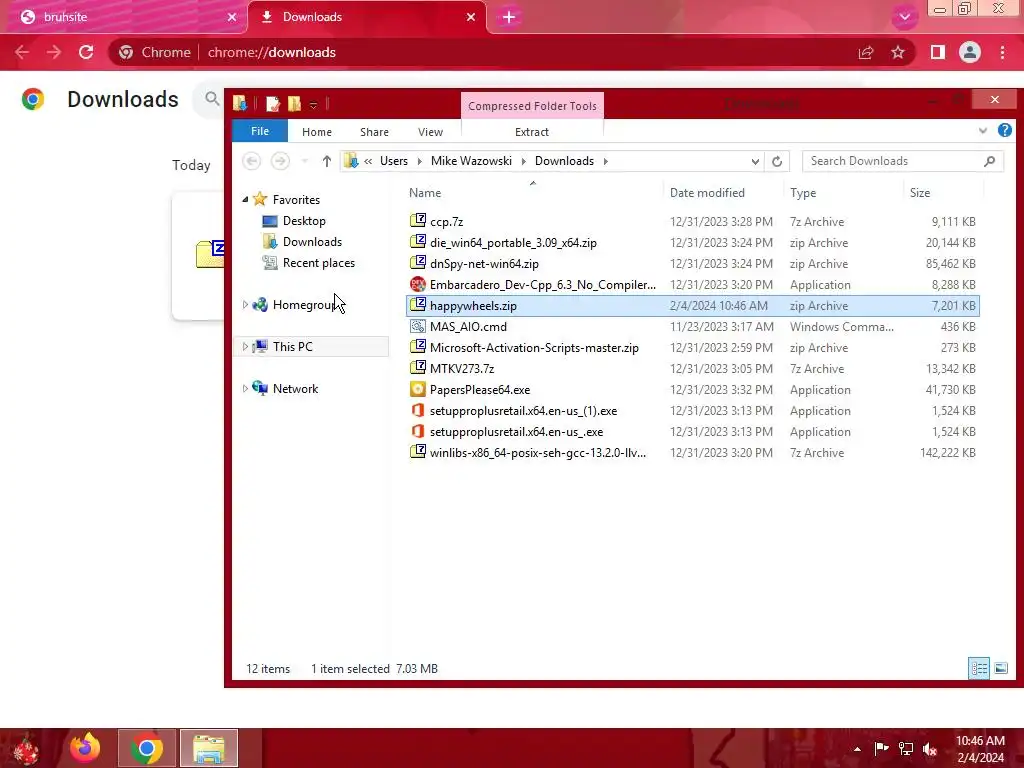Select the Embarcadero Dev-Cpp installer icon
This screenshot has width=1024, height=768.
[x=418, y=284]
